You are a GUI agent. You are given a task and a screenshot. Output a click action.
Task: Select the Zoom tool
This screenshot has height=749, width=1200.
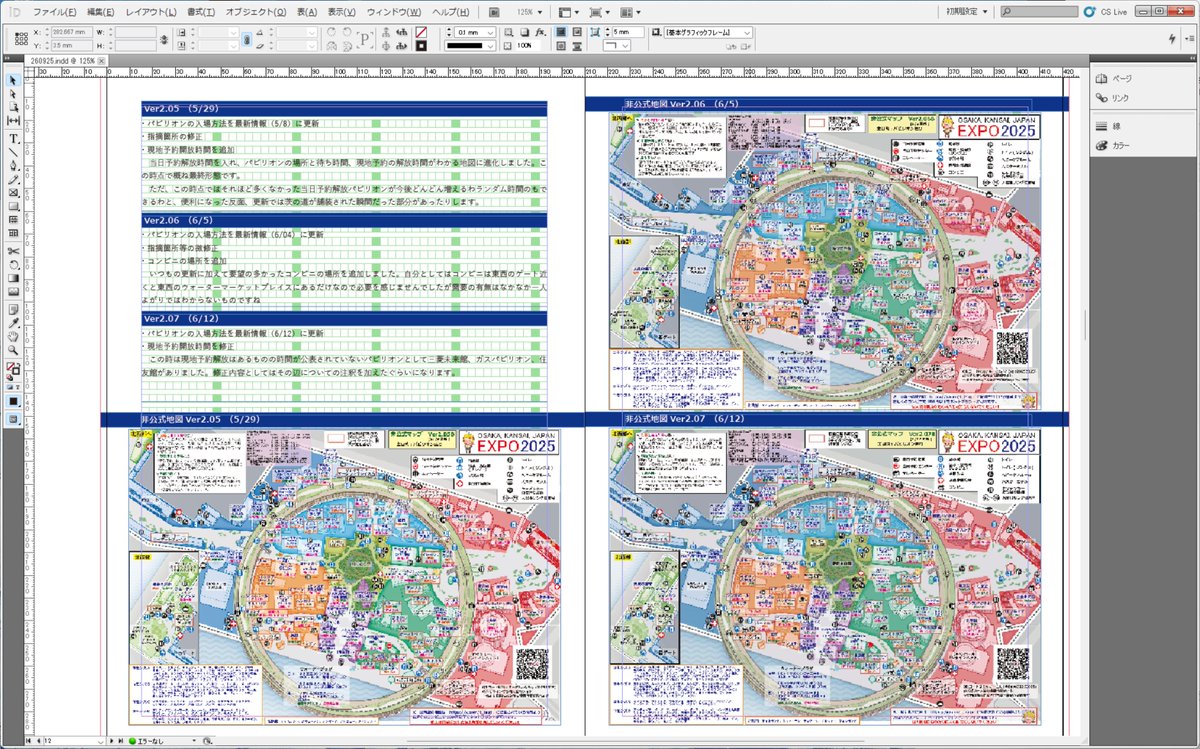13,349
